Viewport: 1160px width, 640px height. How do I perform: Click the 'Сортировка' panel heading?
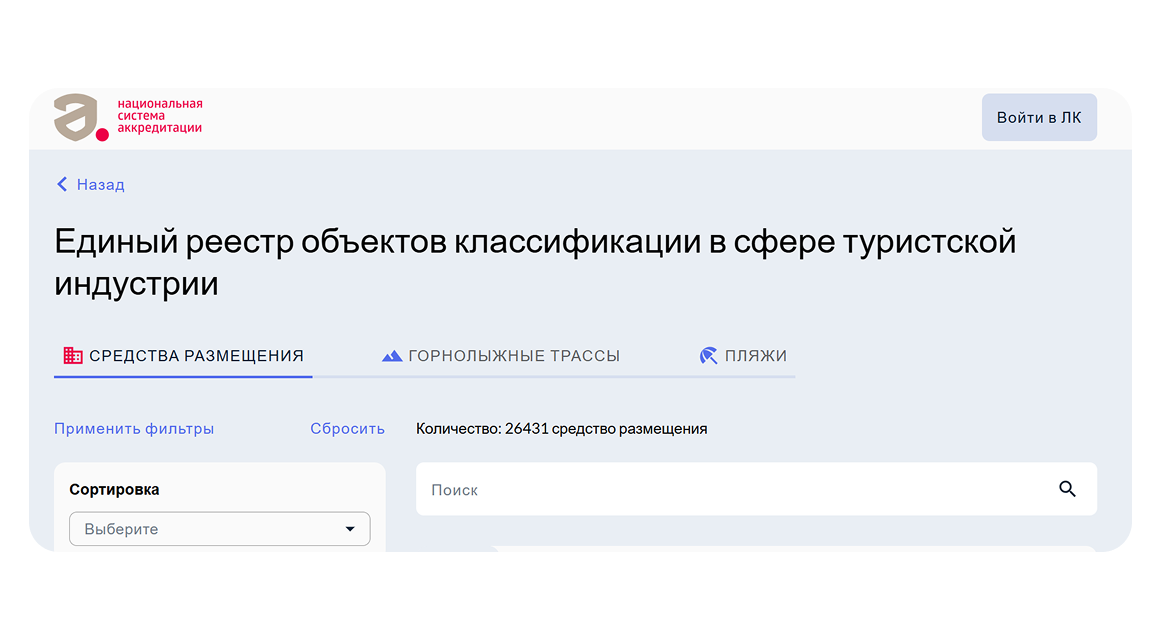click(114, 490)
